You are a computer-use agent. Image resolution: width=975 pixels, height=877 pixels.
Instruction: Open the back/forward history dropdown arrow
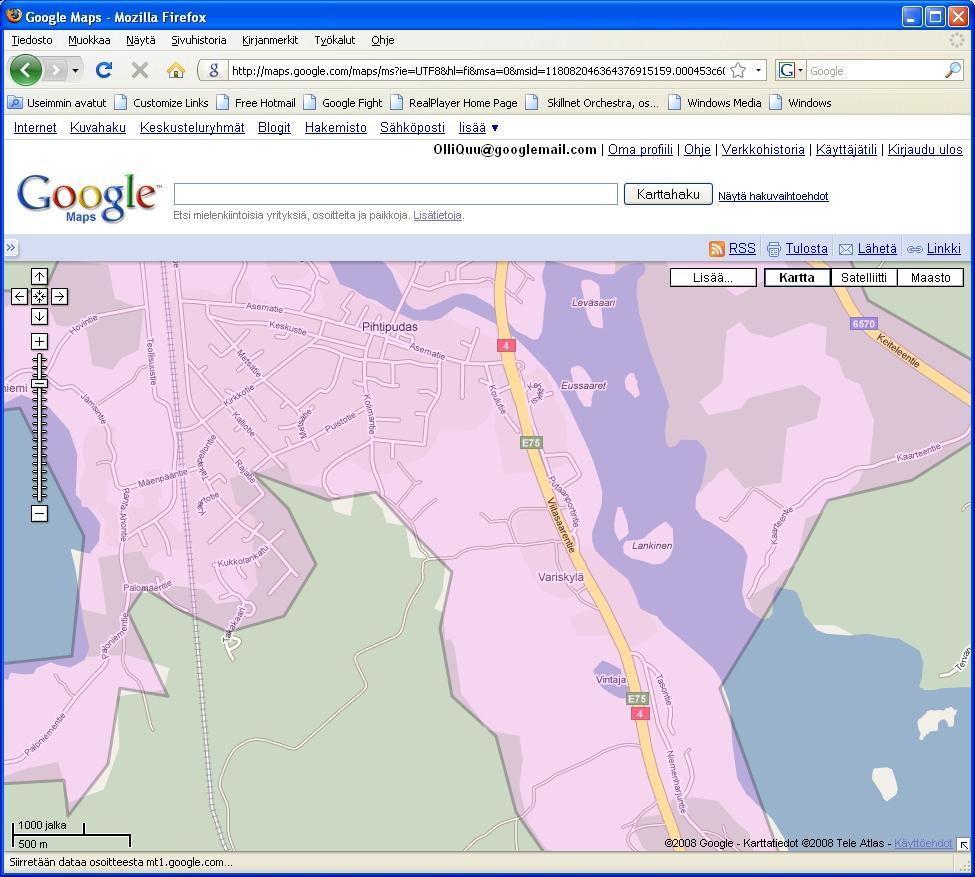click(75, 70)
